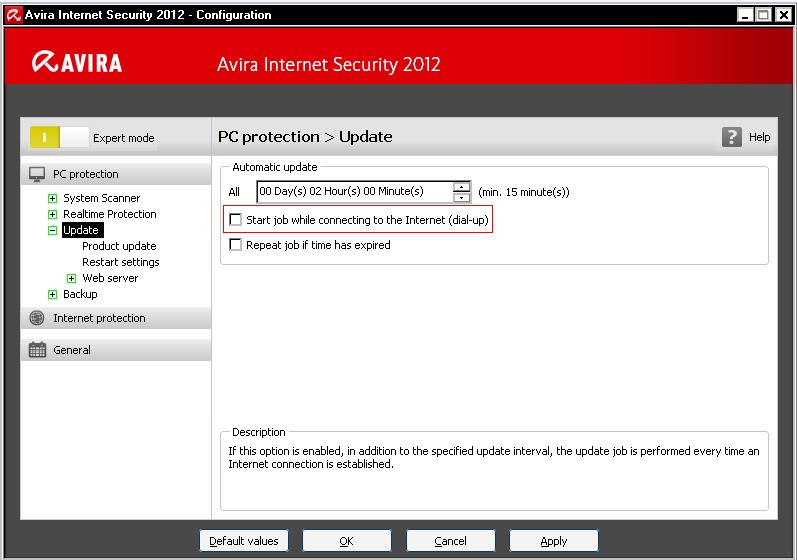The width and height of the screenshot is (797, 560).
Task: Select Restart settings in the tree
Action: 120,262
